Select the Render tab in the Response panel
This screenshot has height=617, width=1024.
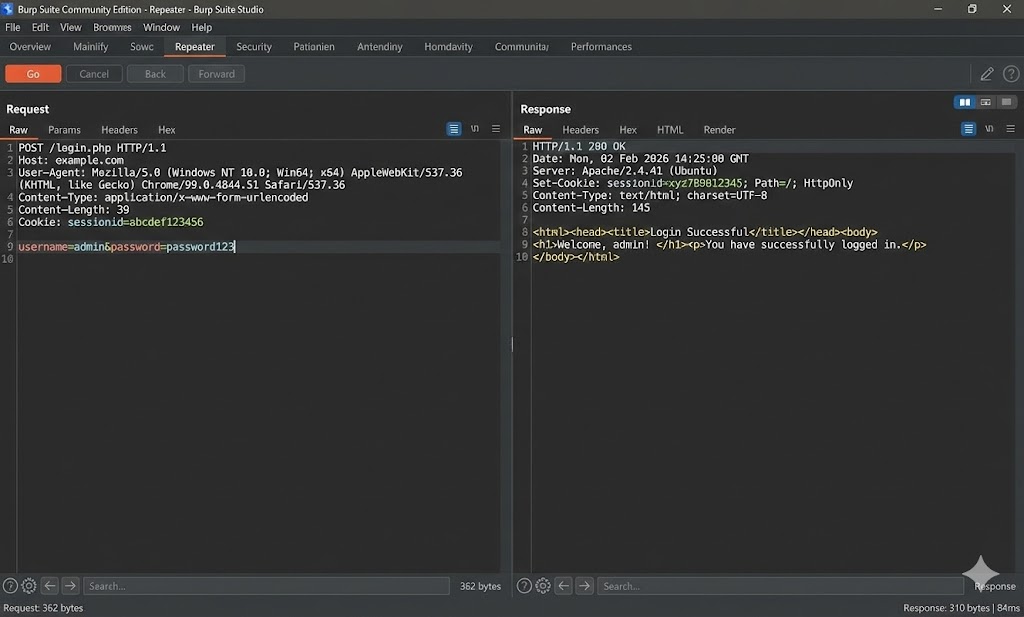719,130
